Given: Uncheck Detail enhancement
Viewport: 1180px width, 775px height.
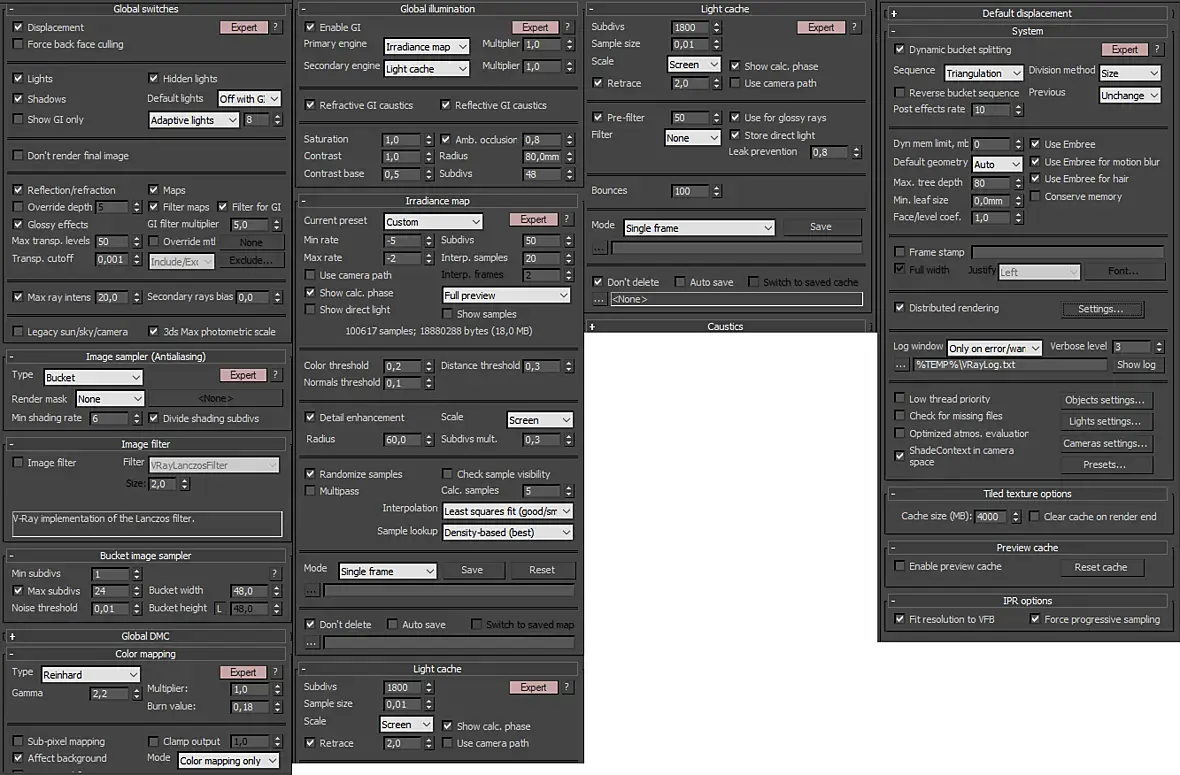Looking at the screenshot, I should pos(310,418).
